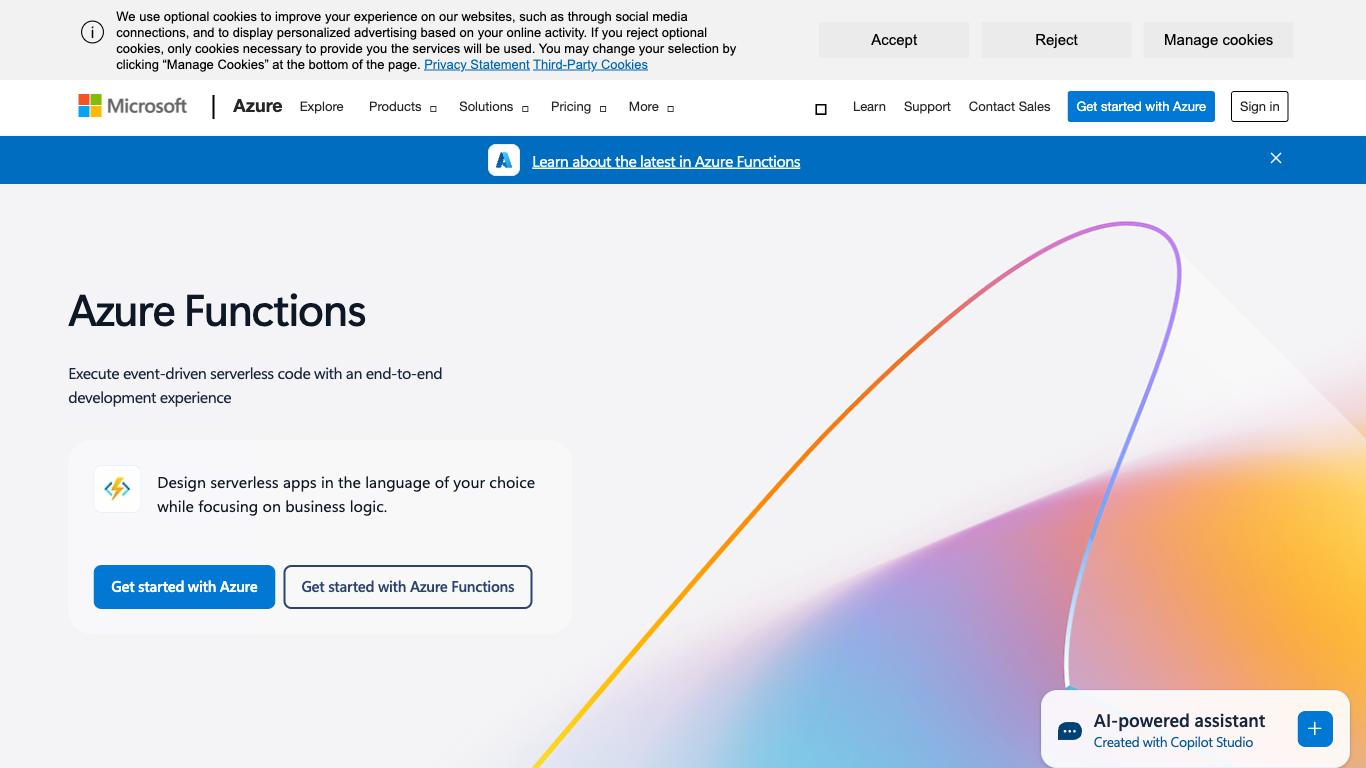Click the Microsoft logo

[133, 106]
